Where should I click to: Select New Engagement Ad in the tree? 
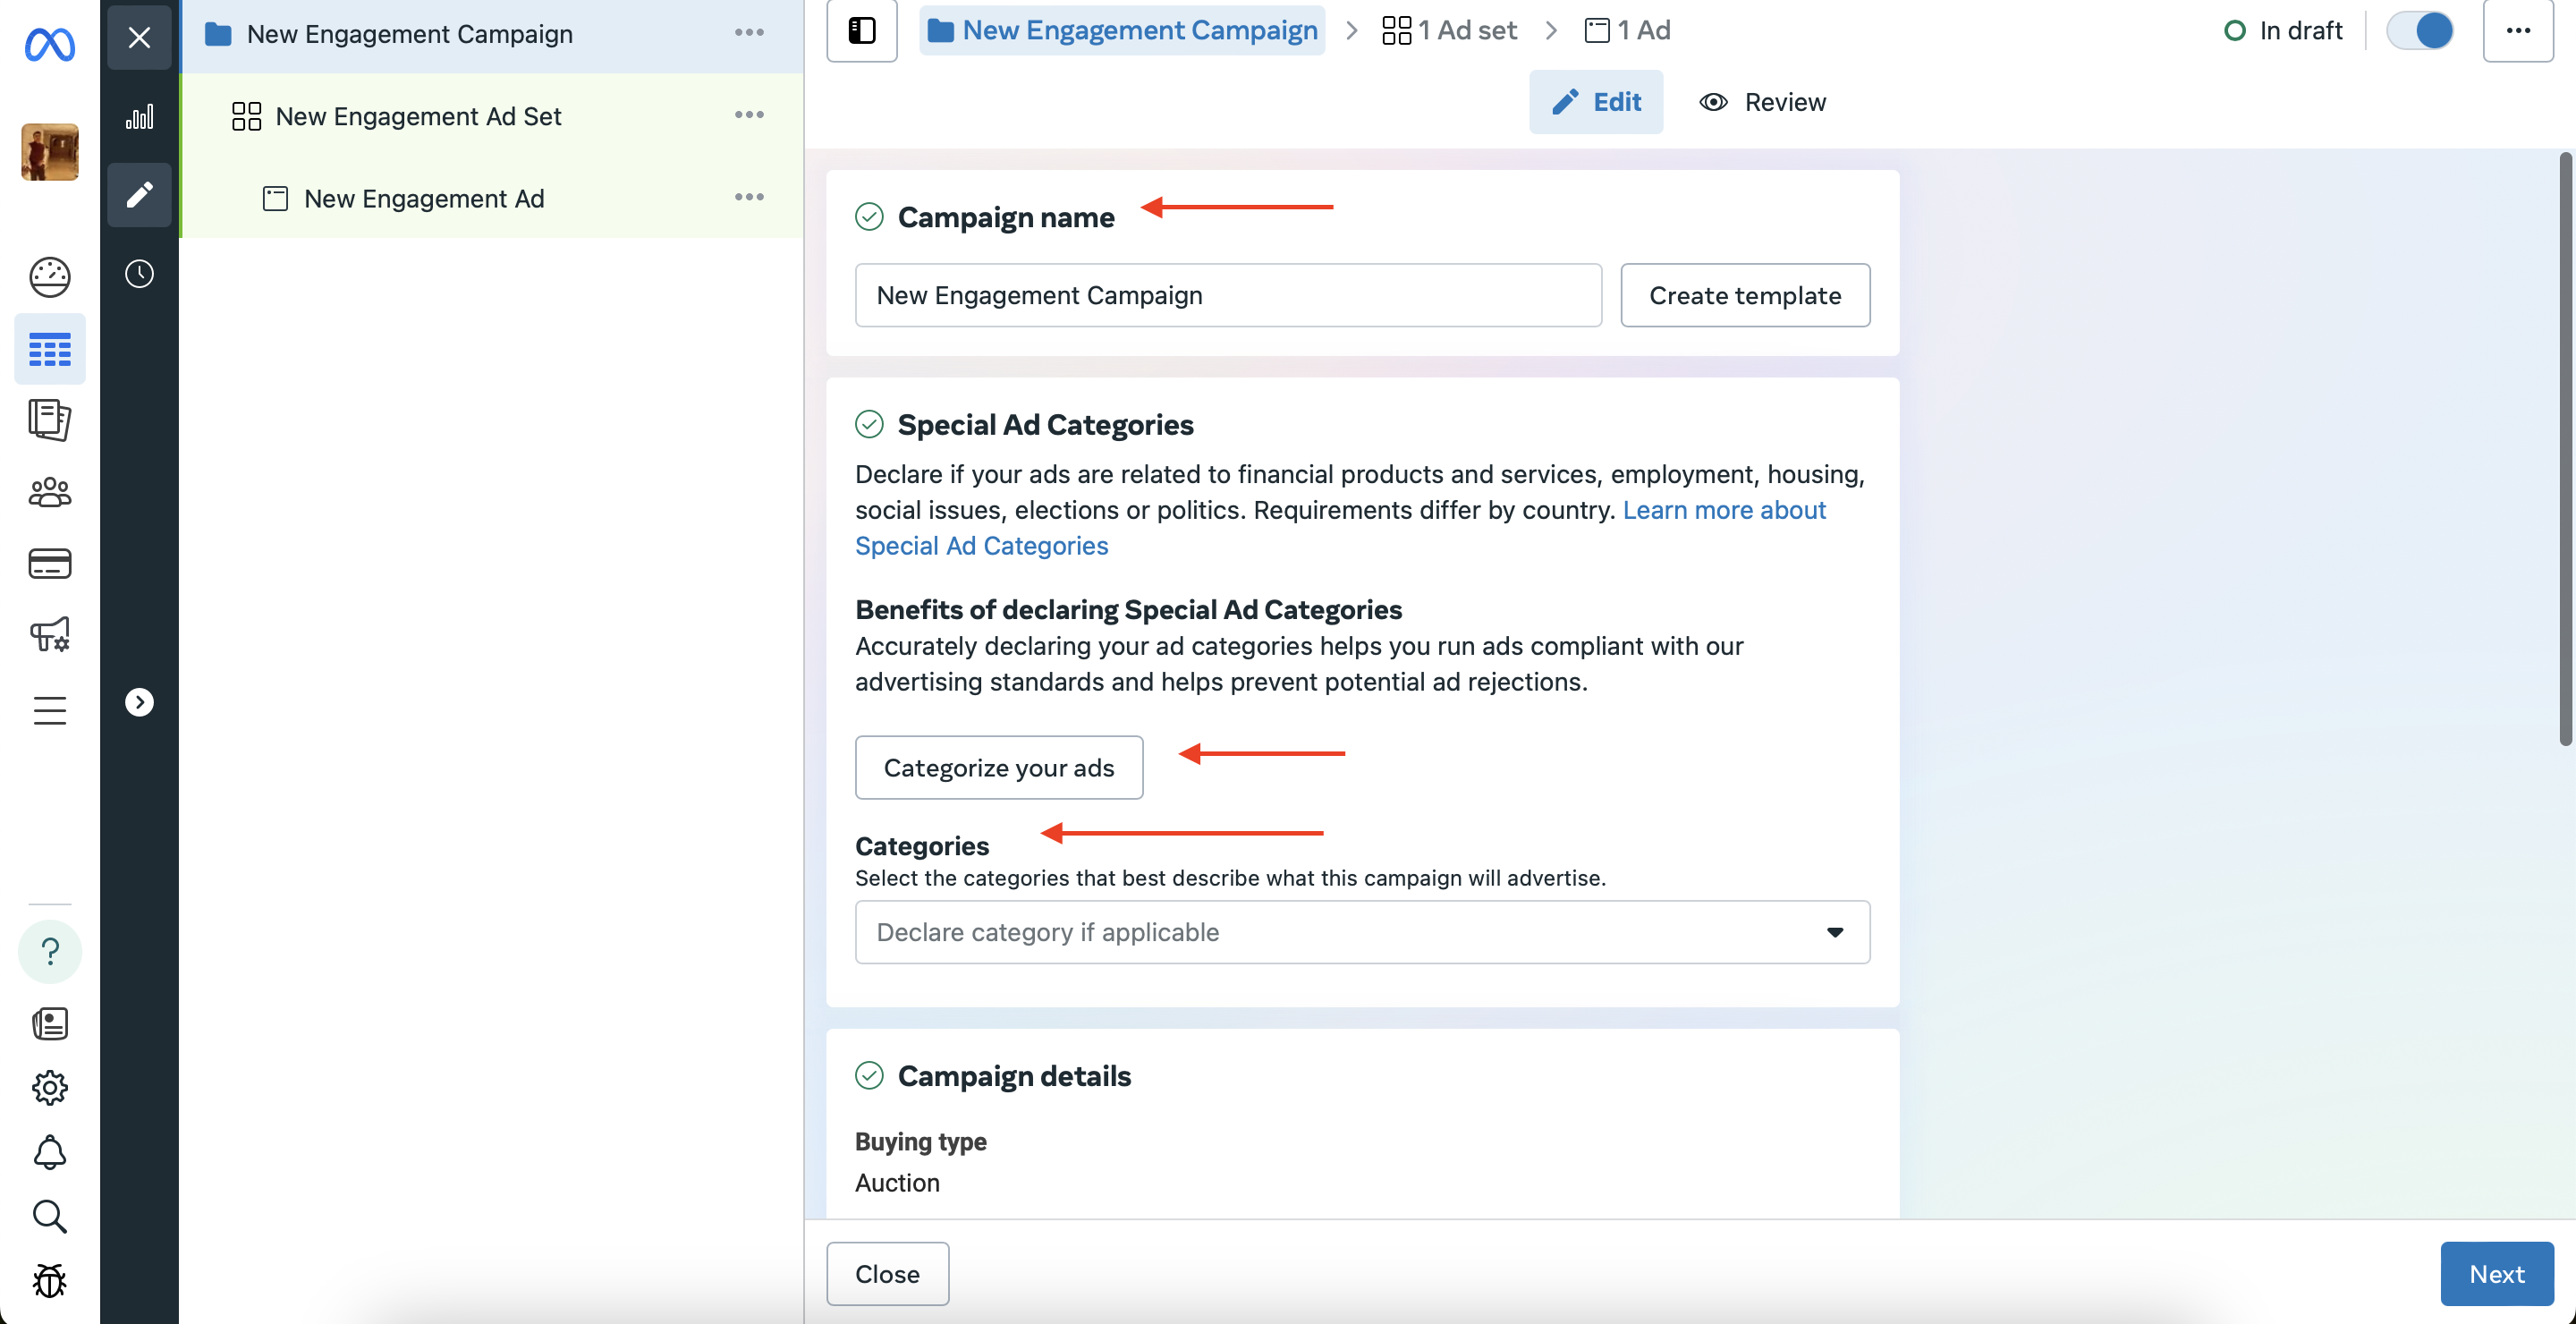point(424,198)
